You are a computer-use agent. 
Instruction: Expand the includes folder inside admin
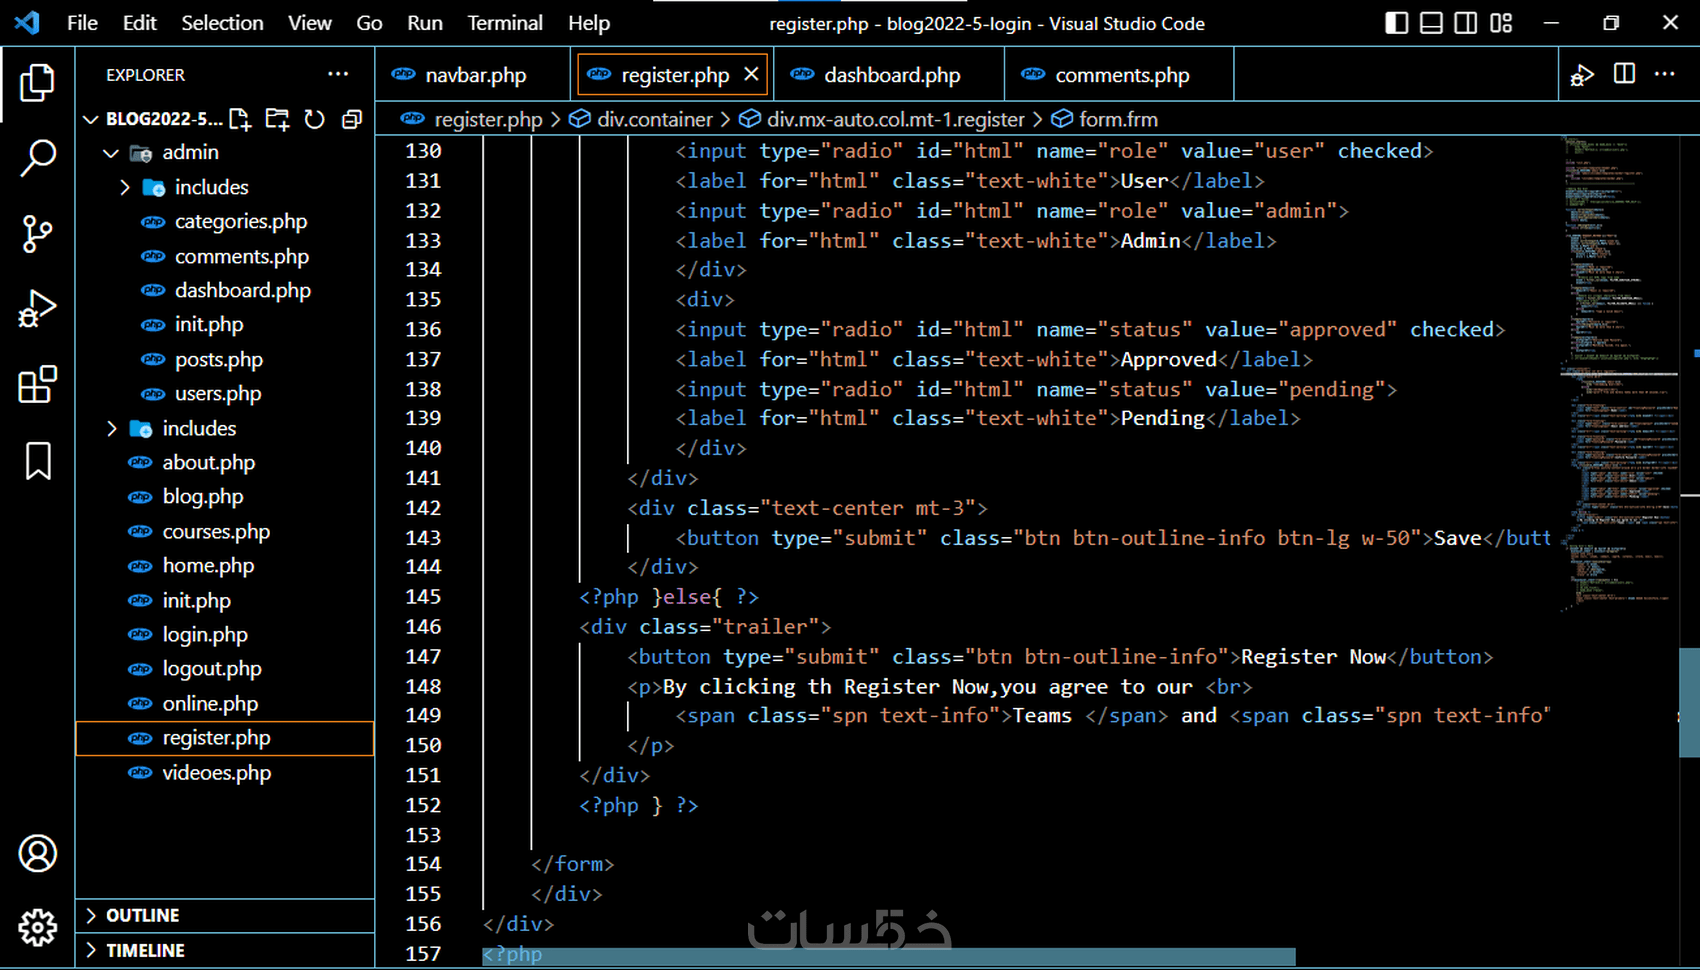125,187
